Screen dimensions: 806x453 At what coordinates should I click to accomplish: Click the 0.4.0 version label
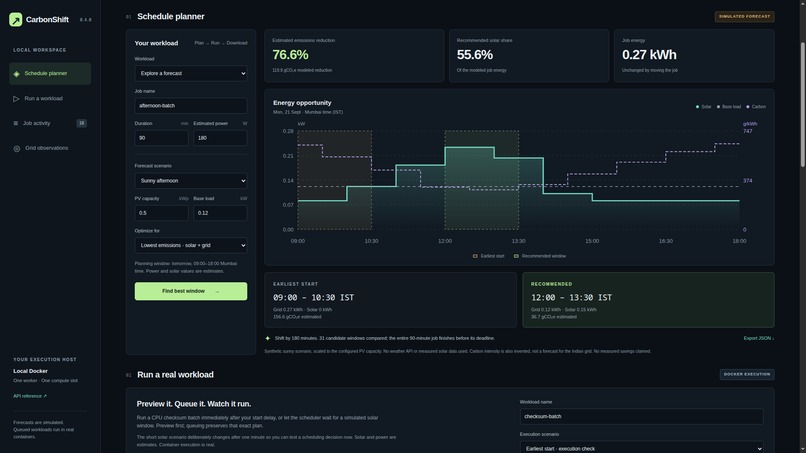click(85, 20)
